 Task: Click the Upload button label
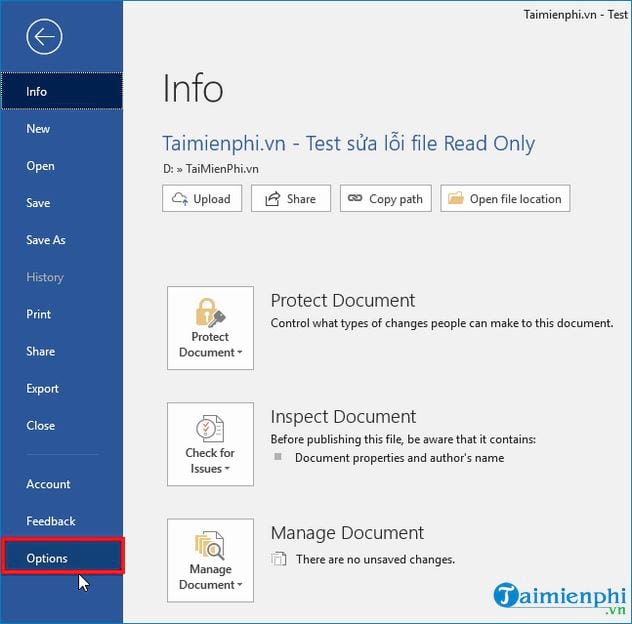tap(212, 199)
